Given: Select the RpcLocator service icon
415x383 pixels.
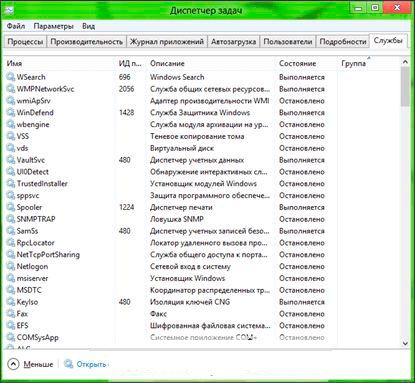Looking at the screenshot, I should [x=11, y=243].
